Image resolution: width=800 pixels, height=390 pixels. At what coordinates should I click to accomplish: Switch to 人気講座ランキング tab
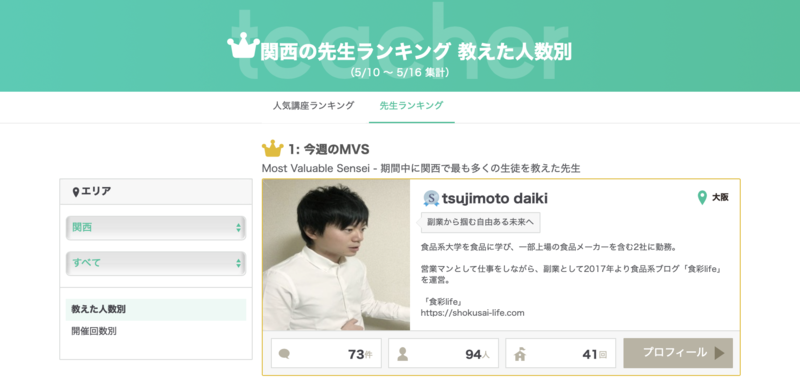(x=313, y=106)
